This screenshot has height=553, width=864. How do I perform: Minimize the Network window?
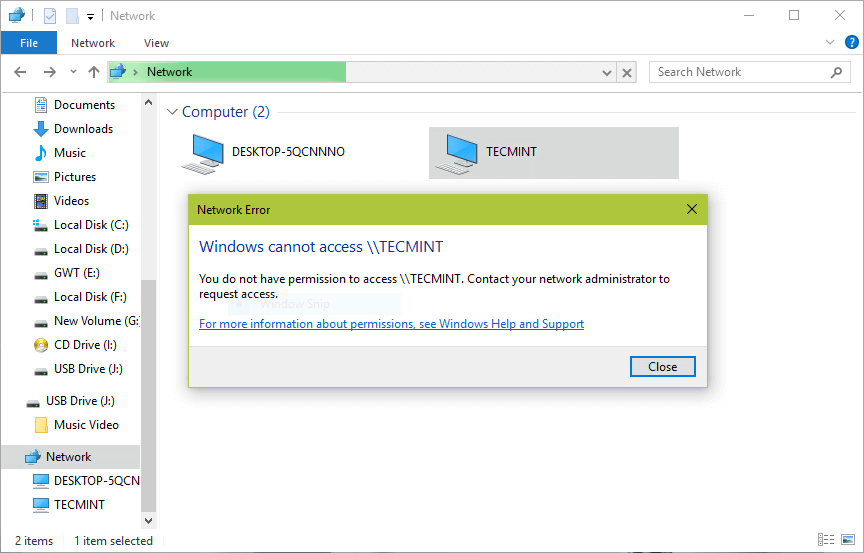[748, 15]
